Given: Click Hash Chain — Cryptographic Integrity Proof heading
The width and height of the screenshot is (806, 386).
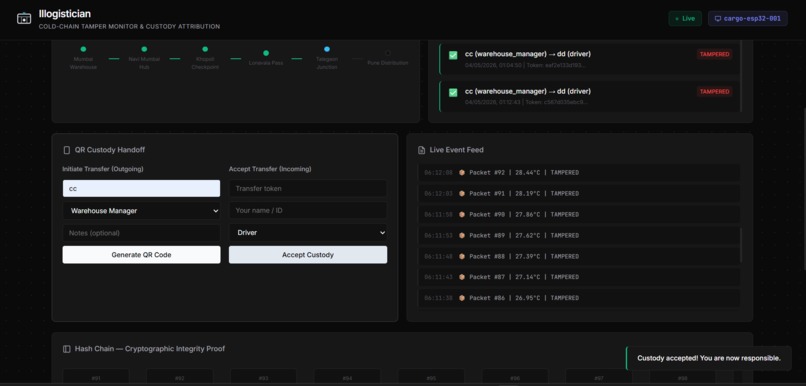Looking at the screenshot, I should 150,349.
